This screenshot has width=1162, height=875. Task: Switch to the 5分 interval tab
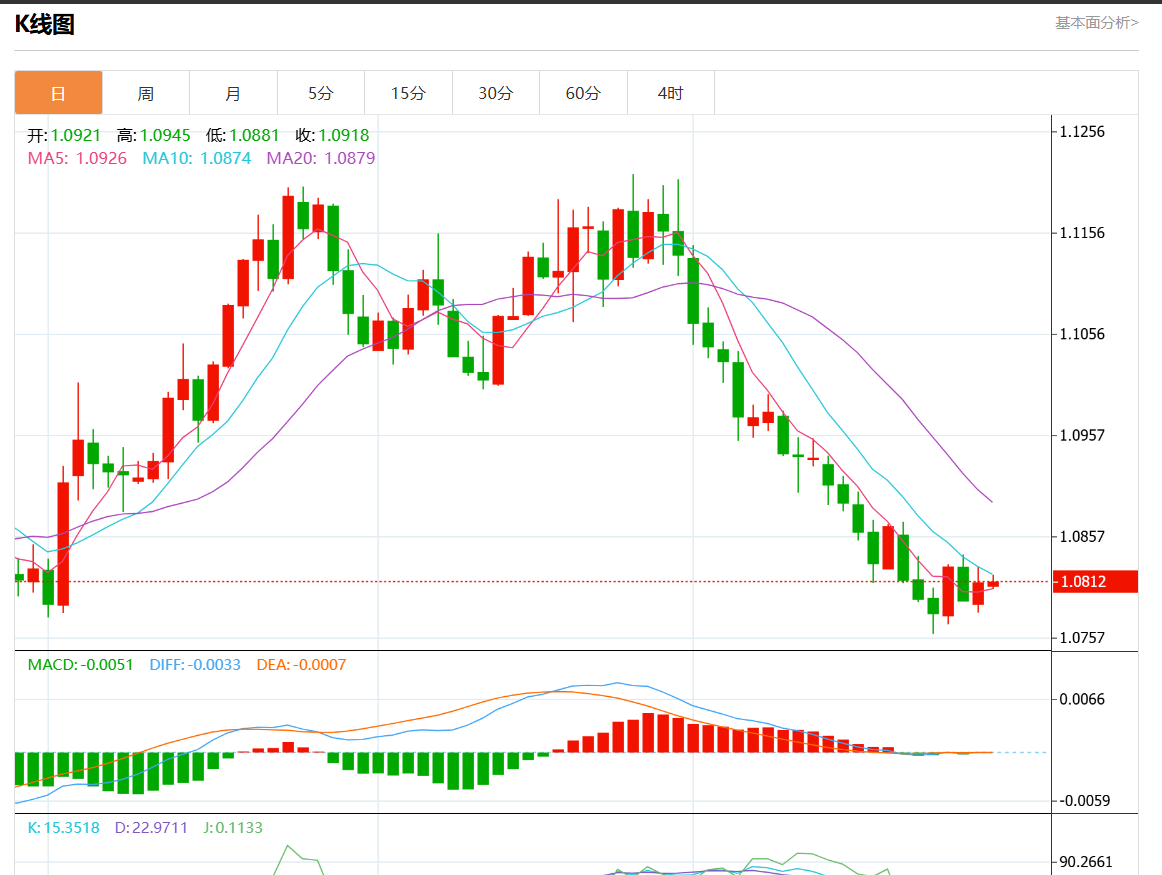tap(321, 93)
